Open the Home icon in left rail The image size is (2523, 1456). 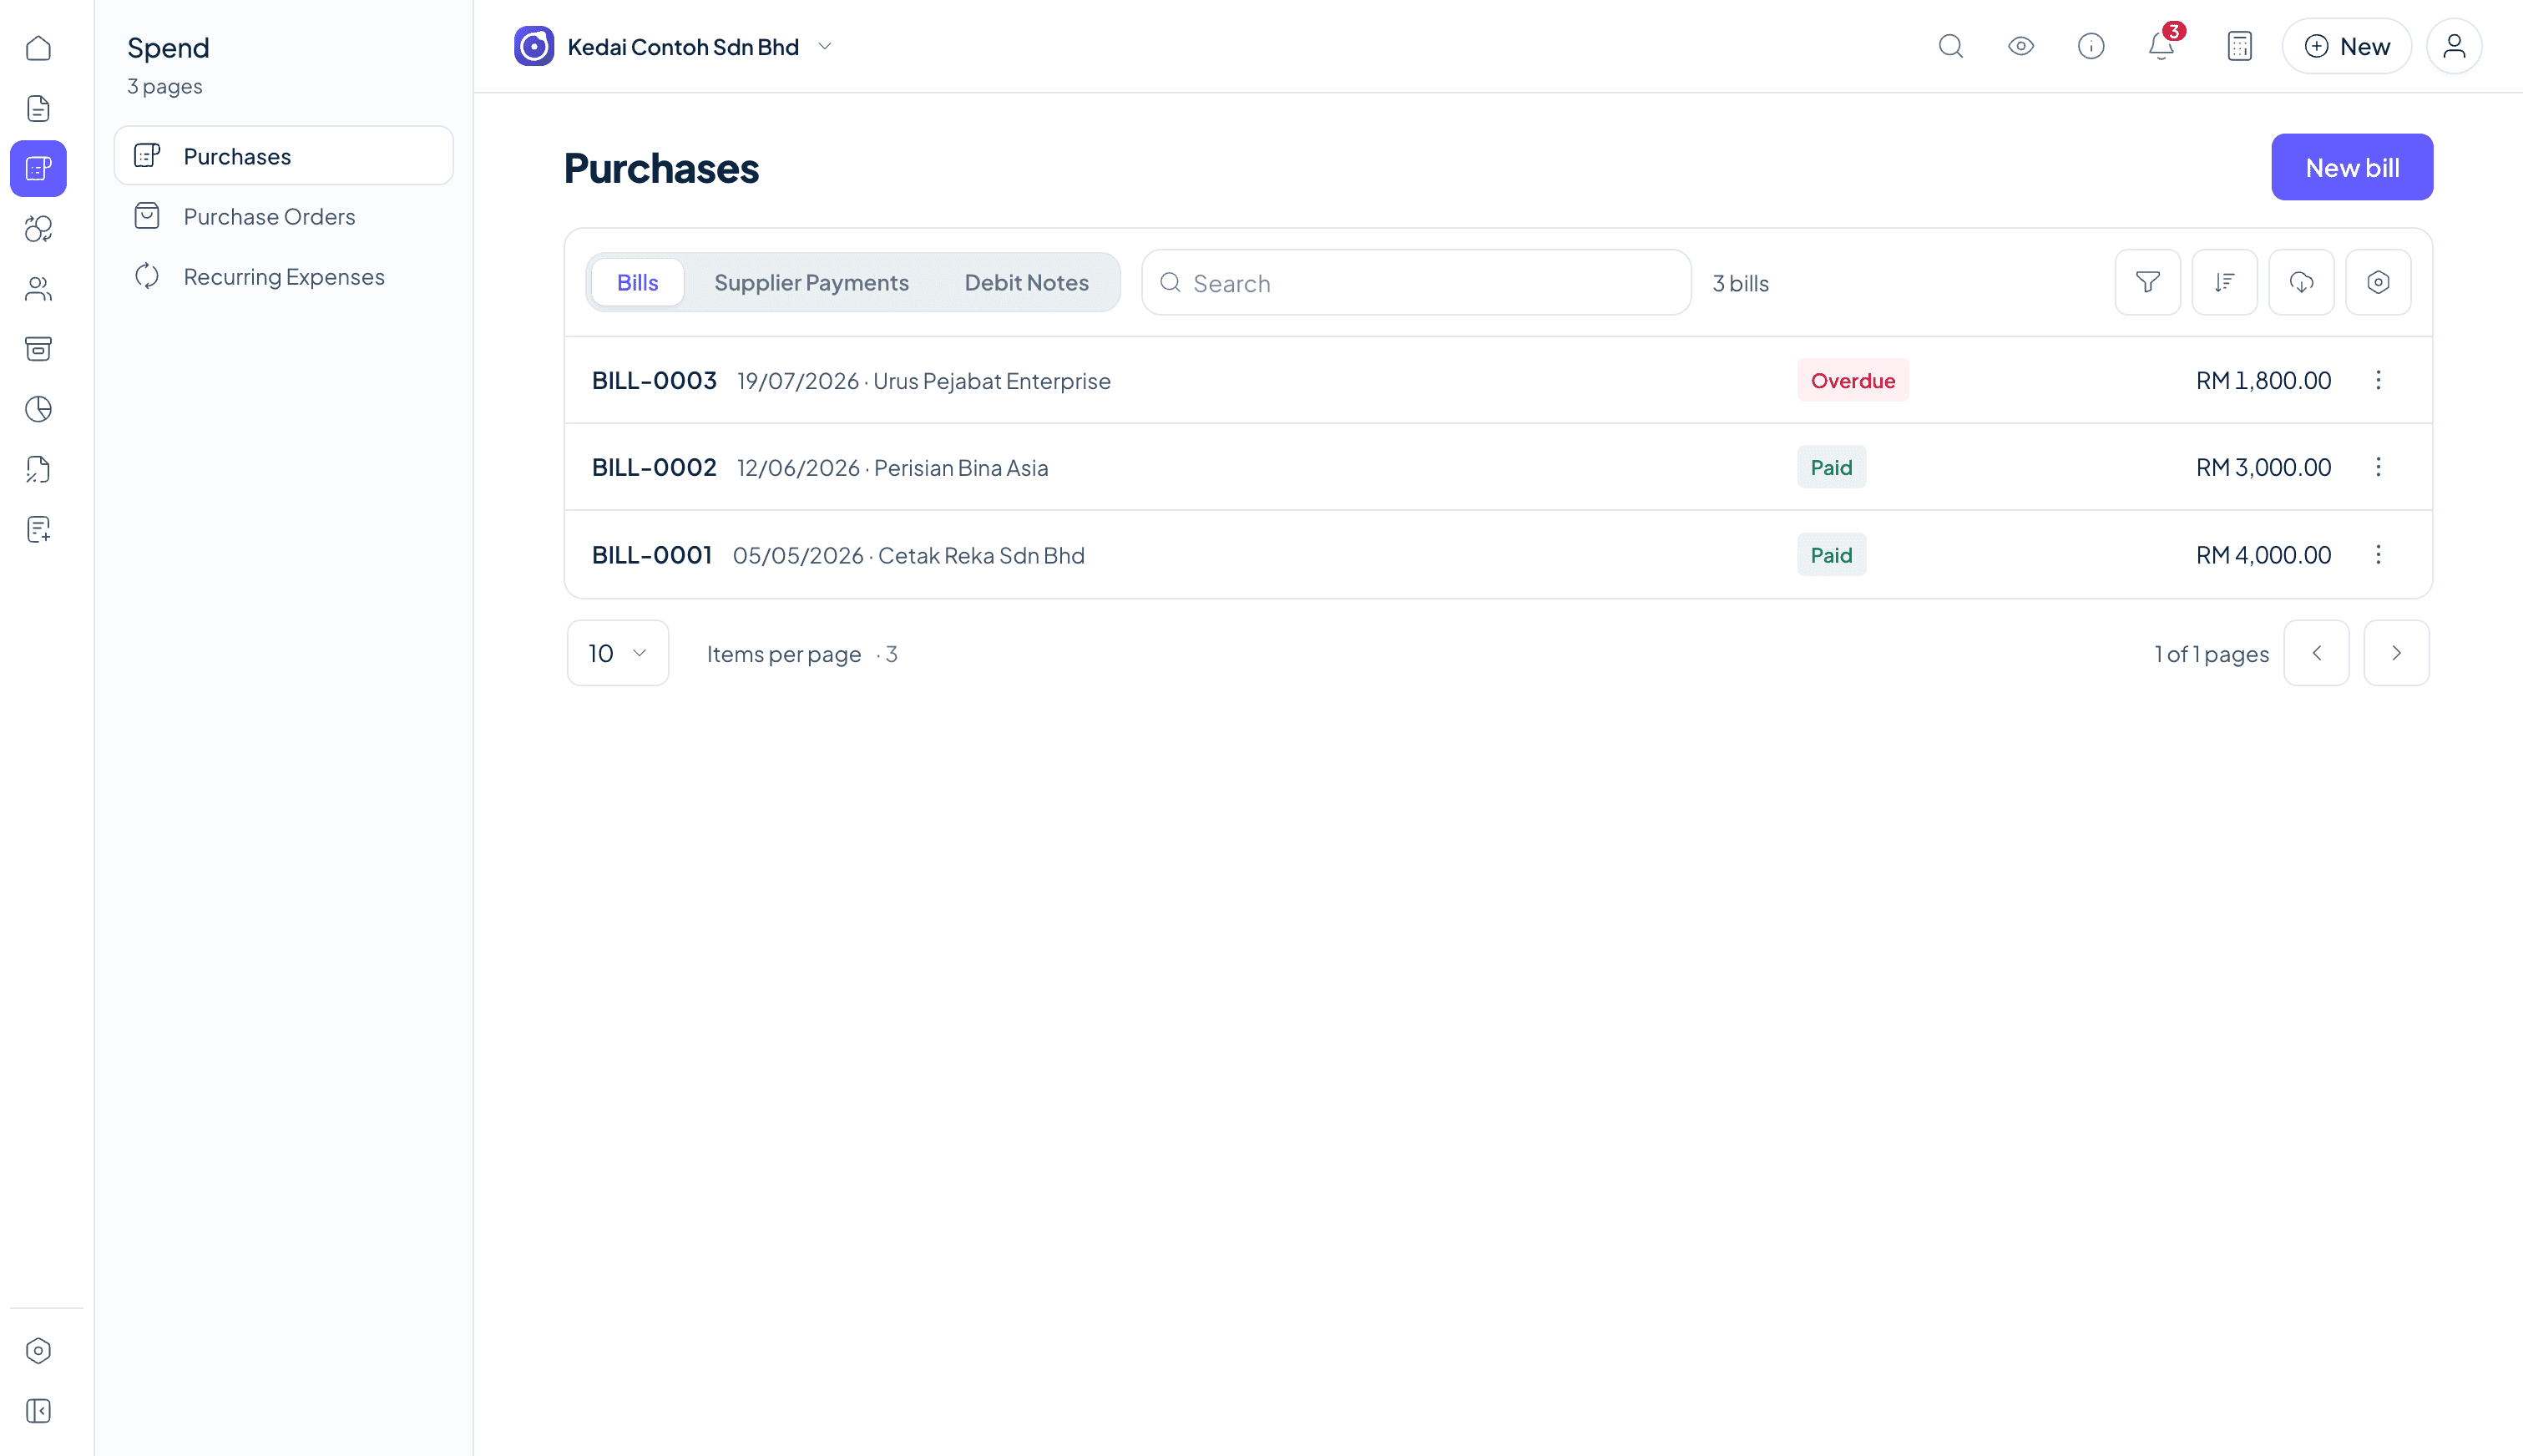click(x=38, y=48)
